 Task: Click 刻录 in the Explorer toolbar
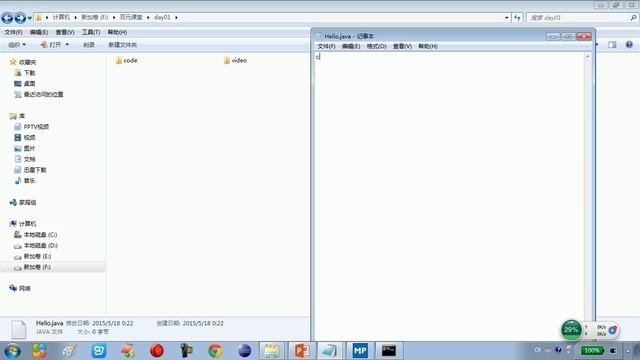point(89,44)
